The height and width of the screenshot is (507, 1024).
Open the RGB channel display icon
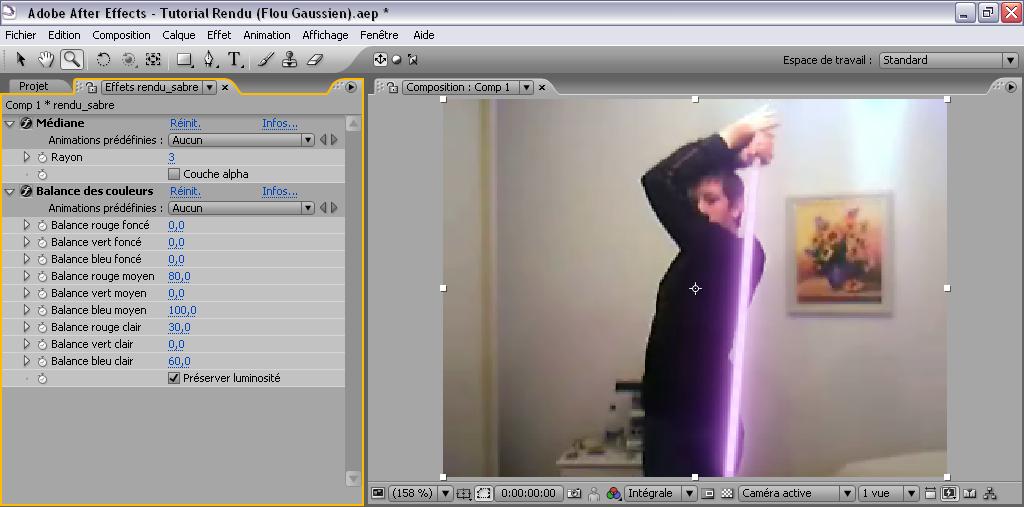[x=613, y=493]
